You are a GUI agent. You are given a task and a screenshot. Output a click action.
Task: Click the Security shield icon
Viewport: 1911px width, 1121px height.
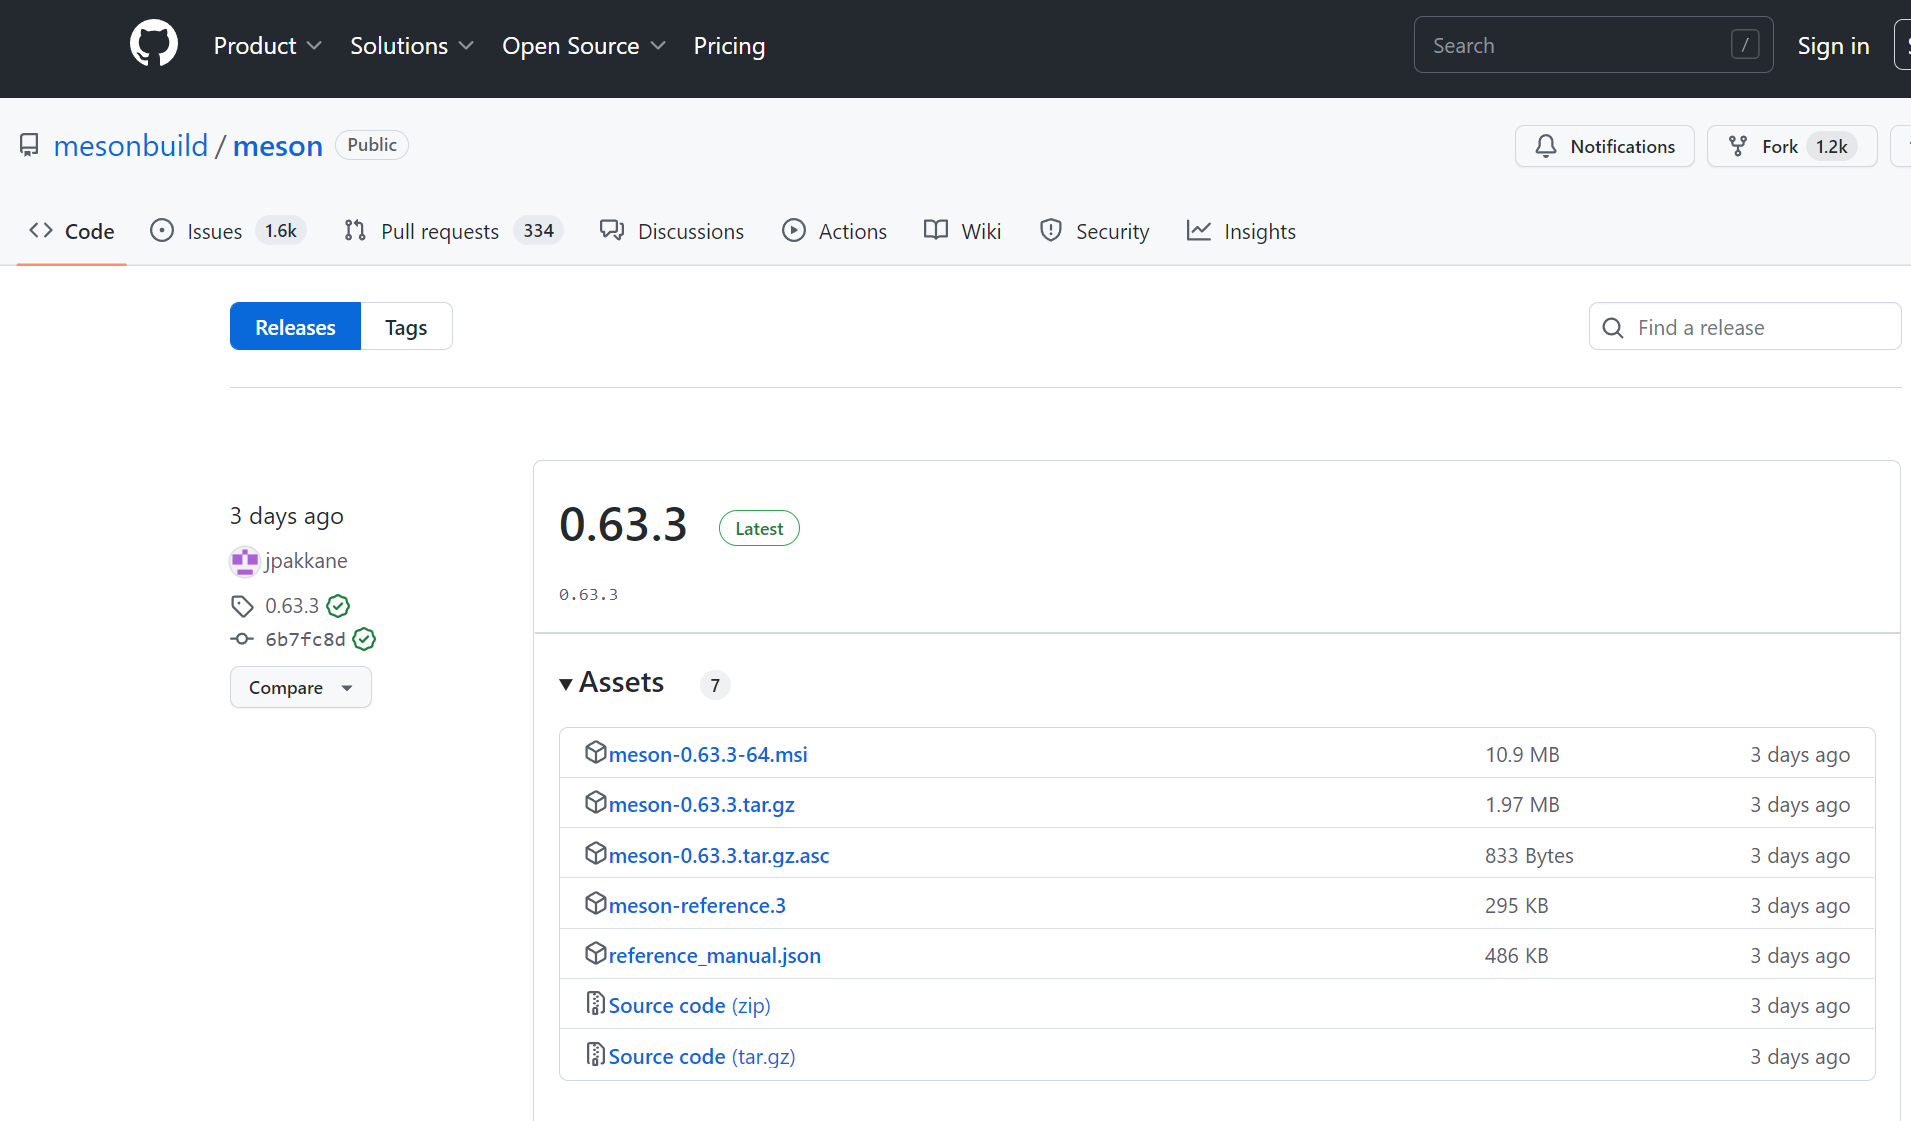[x=1051, y=231]
